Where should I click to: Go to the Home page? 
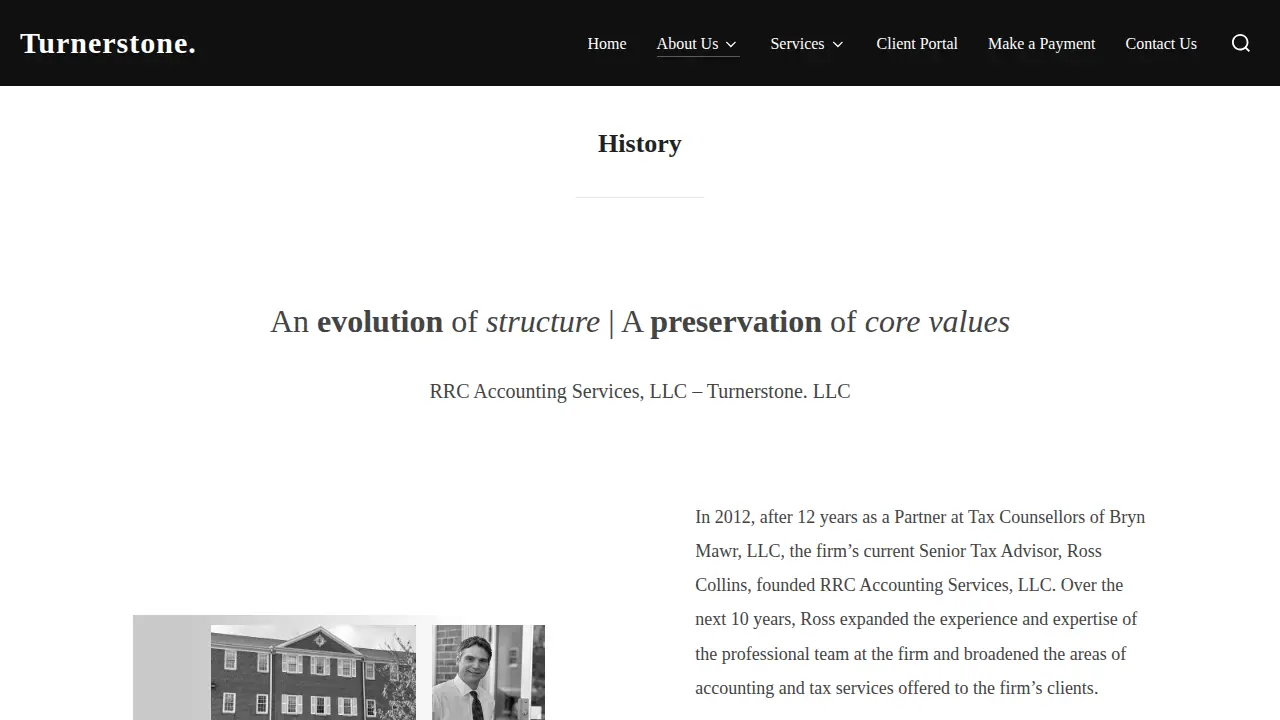coord(607,43)
